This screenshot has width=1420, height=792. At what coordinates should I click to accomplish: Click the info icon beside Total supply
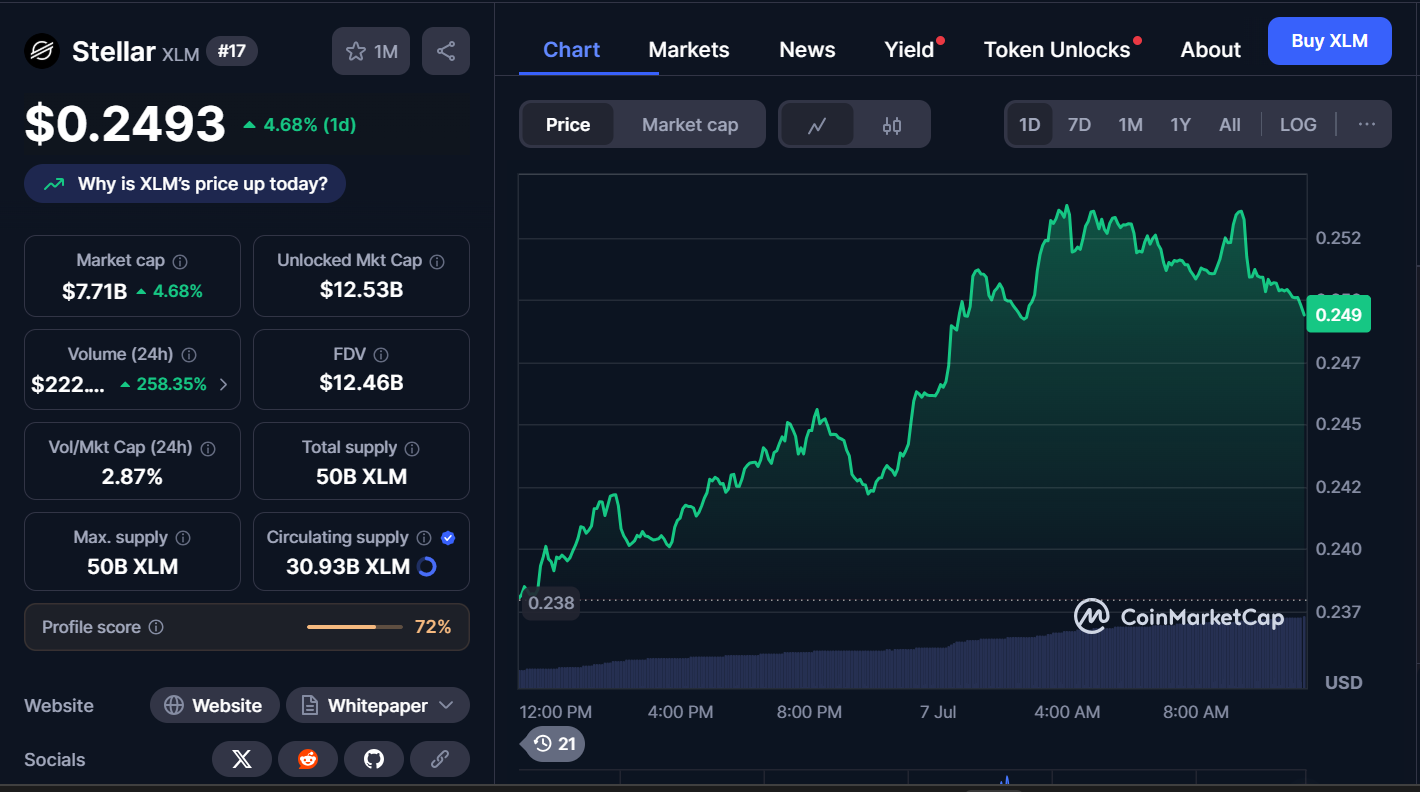[x=412, y=448]
